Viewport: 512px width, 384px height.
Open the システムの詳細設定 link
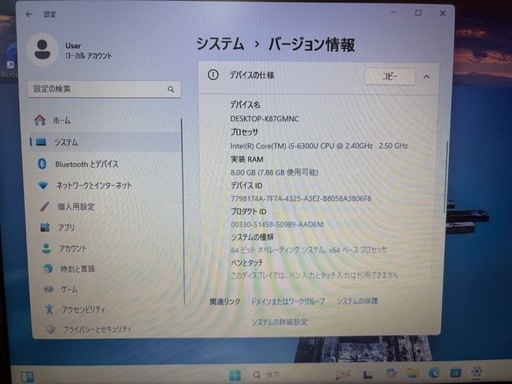[x=279, y=322]
